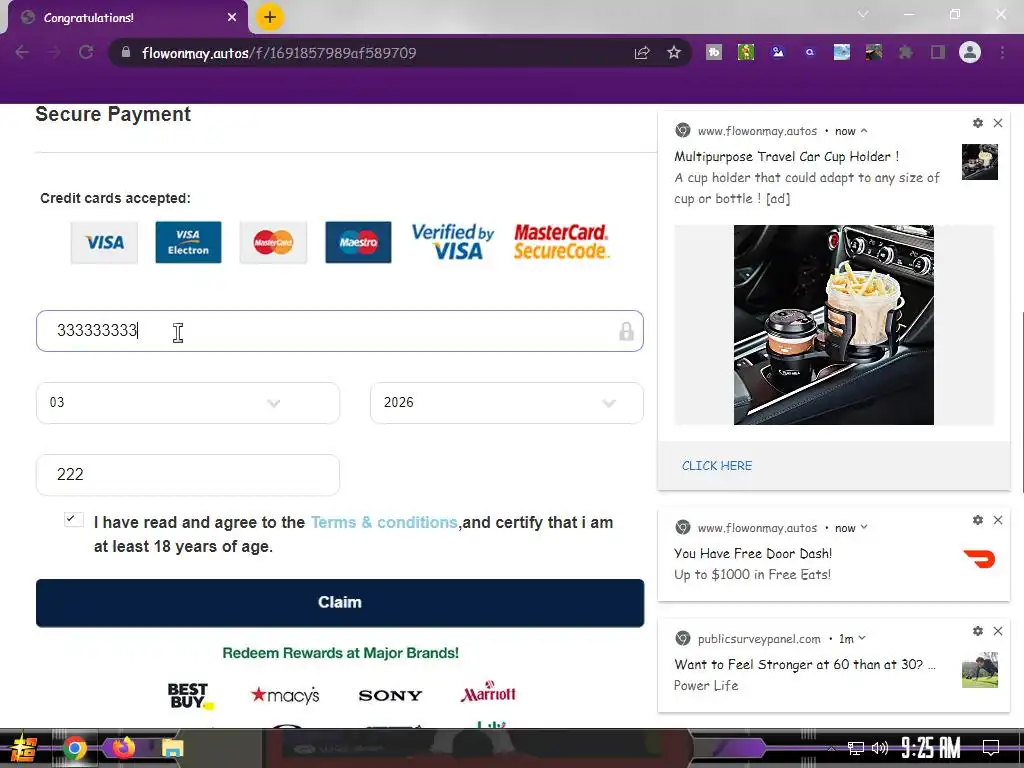Screen dimensions: 1024x768
Task: Open Chrome from the taskbar
Action: click(74, 748)
